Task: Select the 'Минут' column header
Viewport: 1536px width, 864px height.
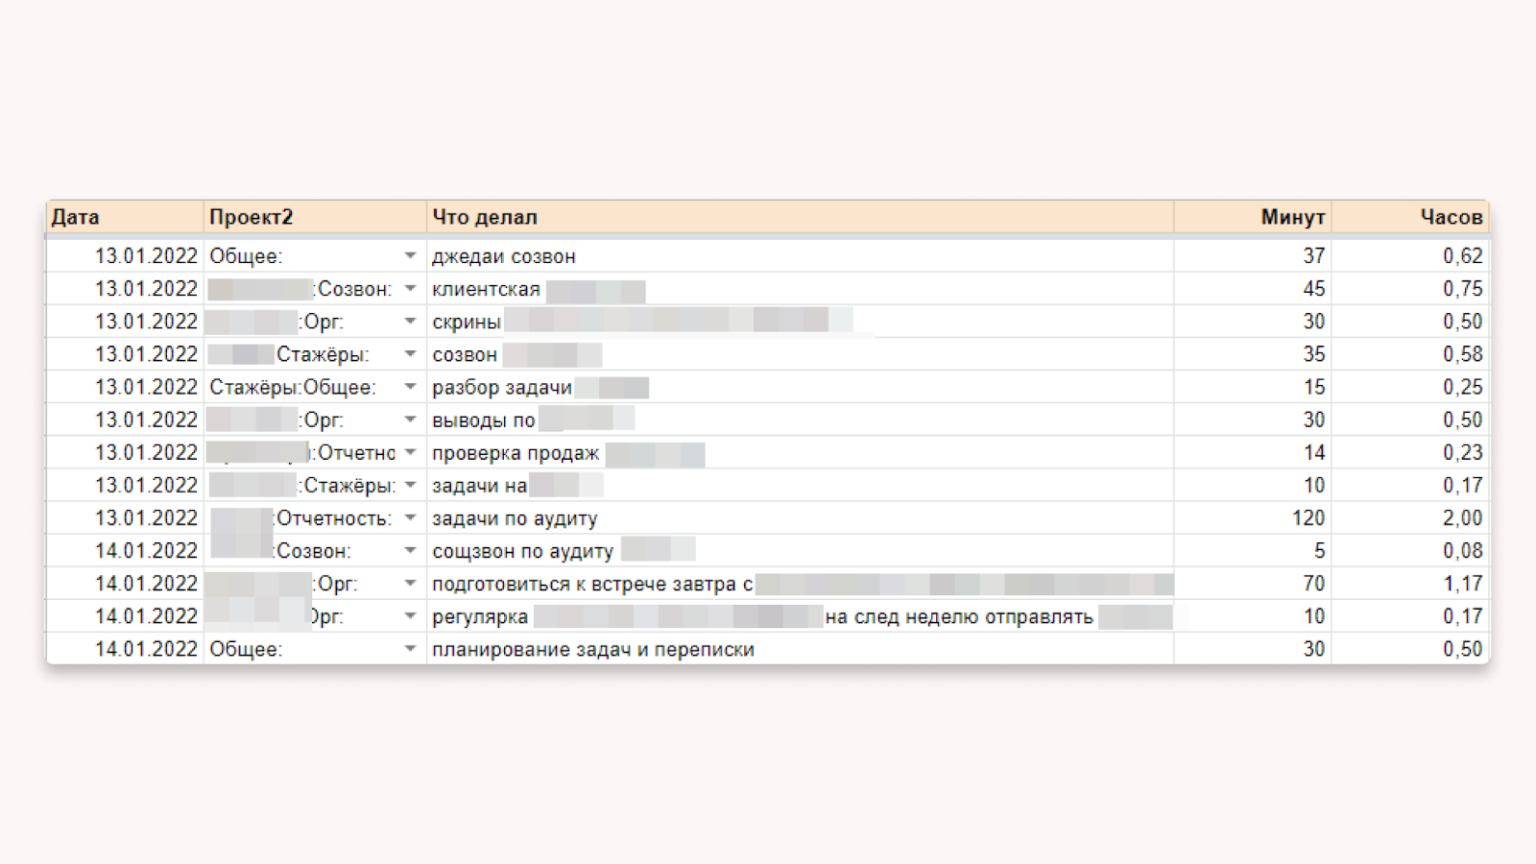Action: 1253,217
